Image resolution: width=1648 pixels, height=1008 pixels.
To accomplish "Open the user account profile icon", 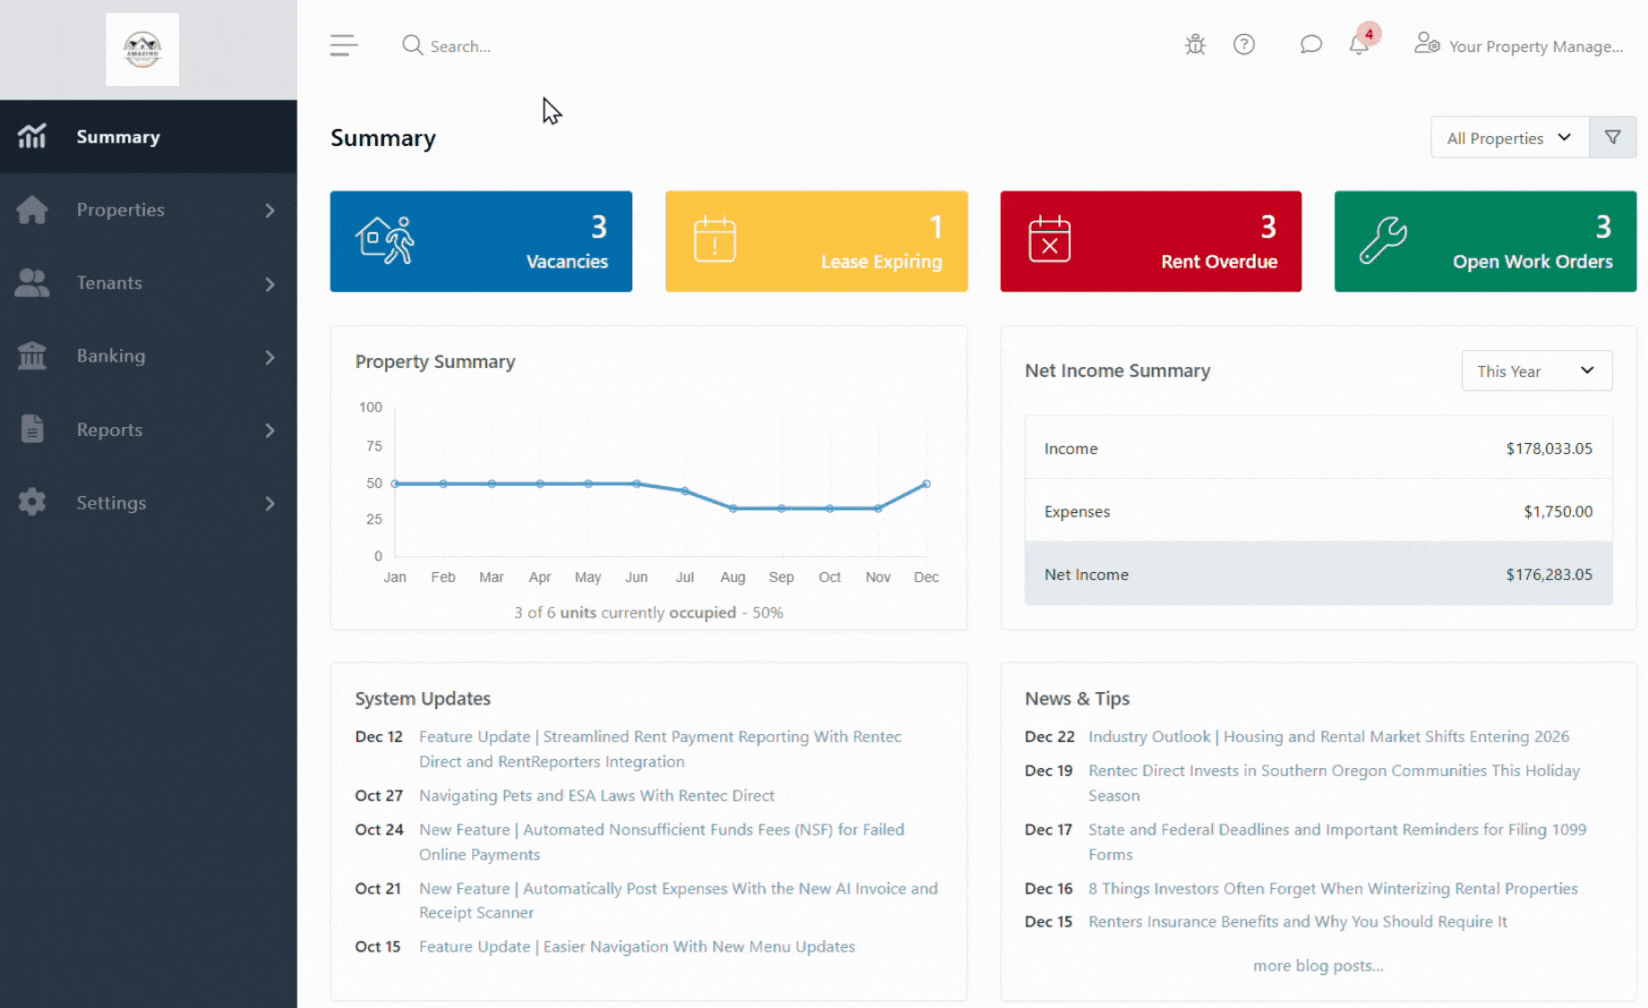I will tap(1427, 44).
